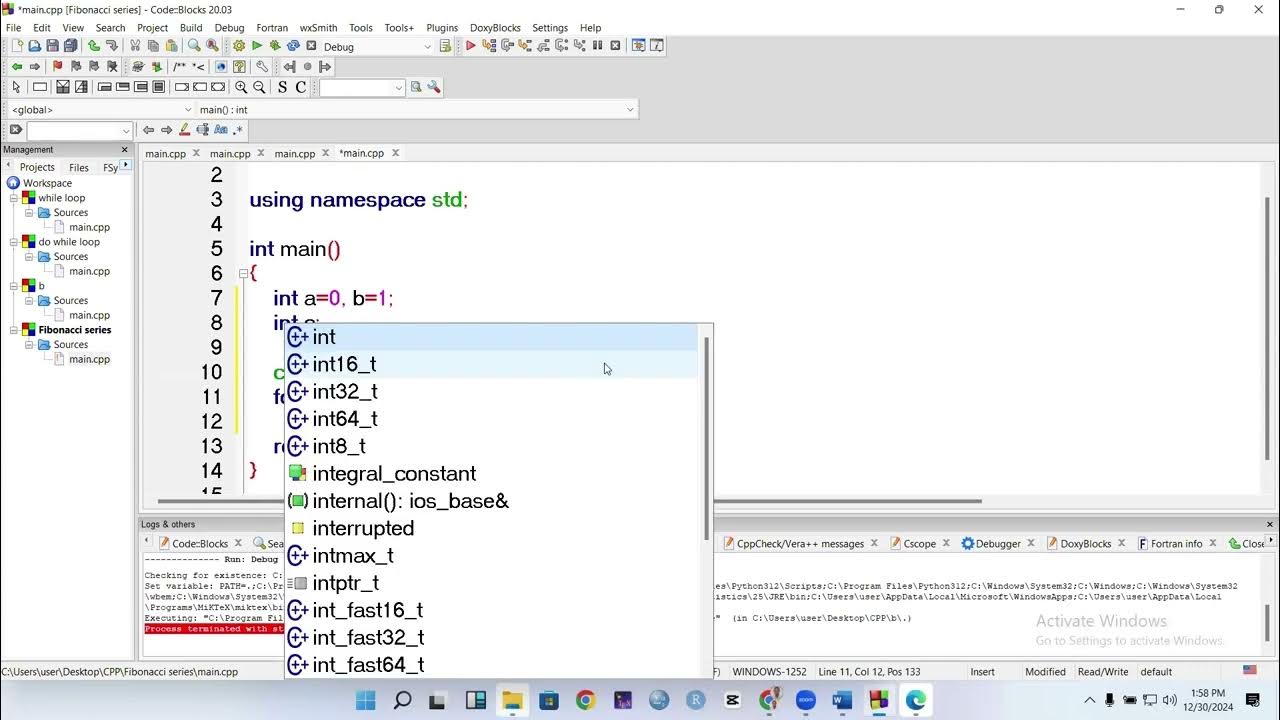
Task: Open the Build menu
Action: pos(191,28)
